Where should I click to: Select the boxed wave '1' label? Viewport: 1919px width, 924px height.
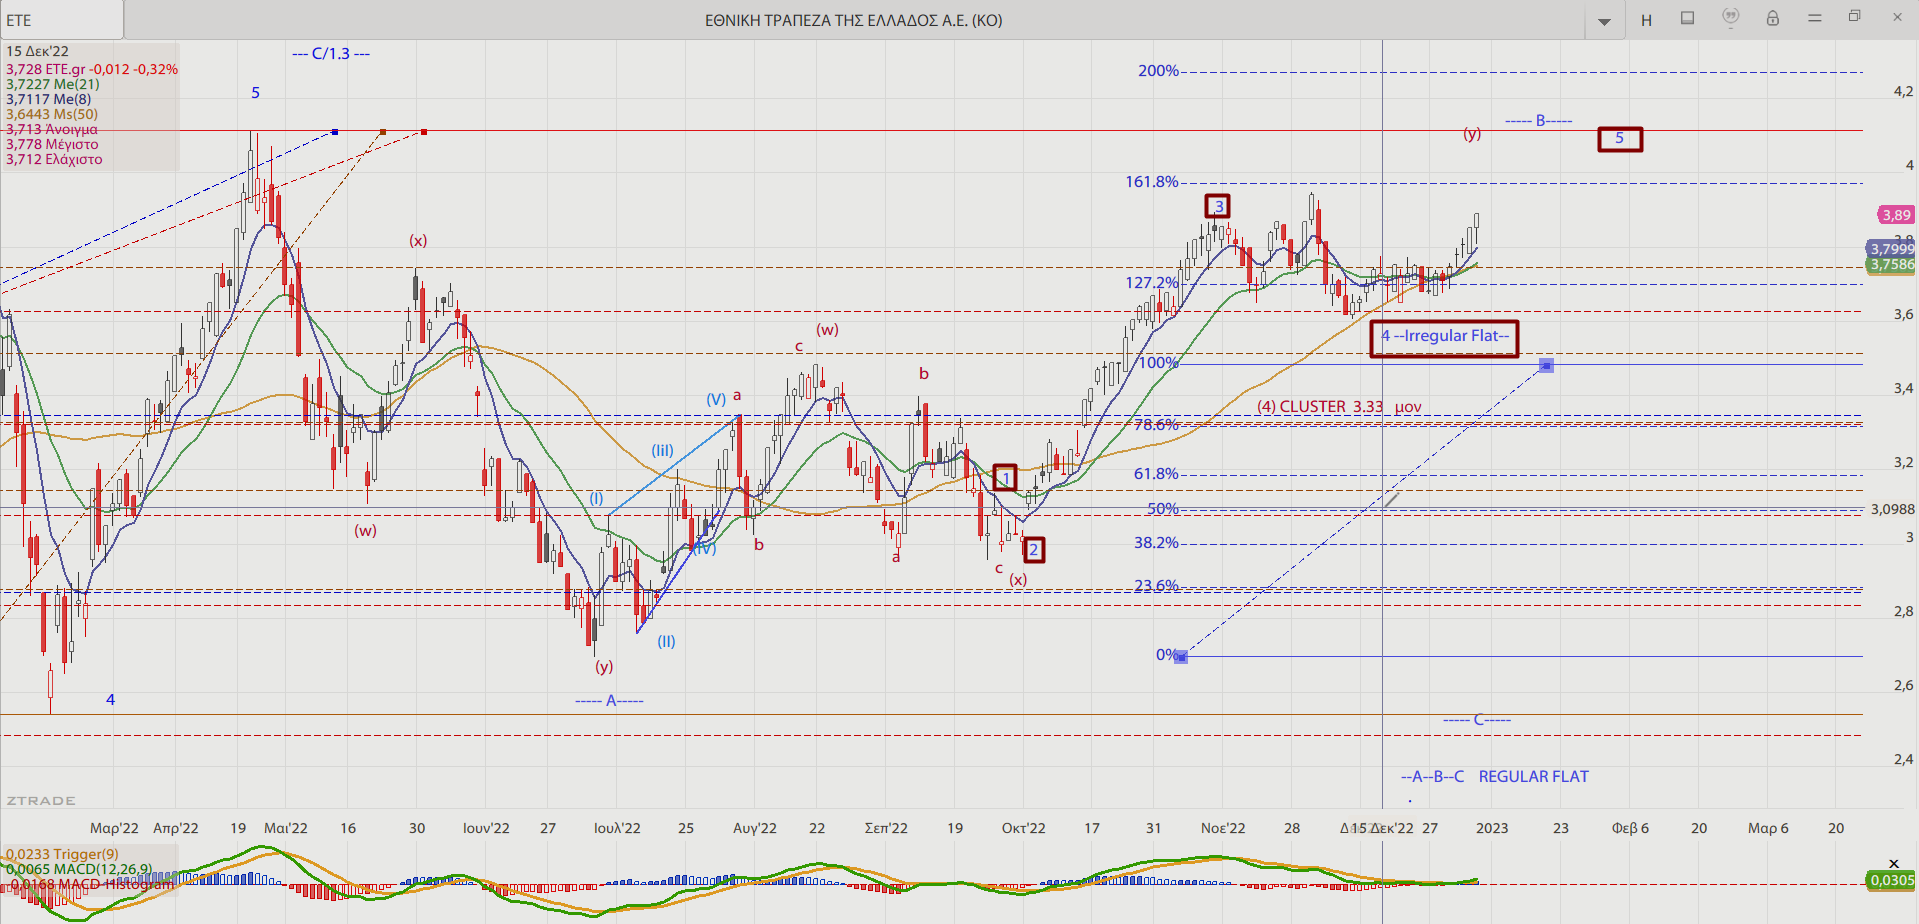[1005, 478]
